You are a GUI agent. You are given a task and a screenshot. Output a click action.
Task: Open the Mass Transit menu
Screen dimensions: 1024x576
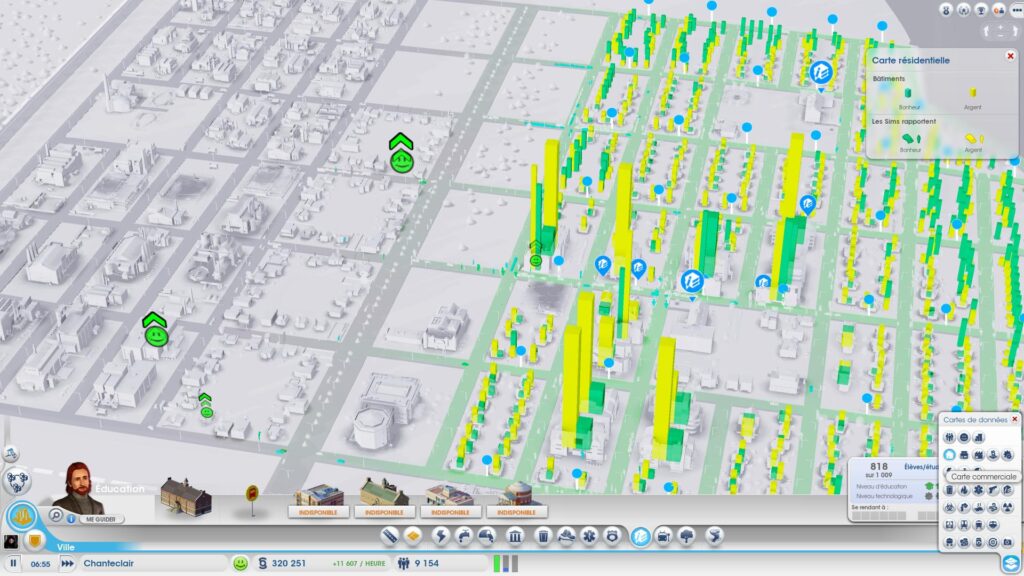(664, 536)
